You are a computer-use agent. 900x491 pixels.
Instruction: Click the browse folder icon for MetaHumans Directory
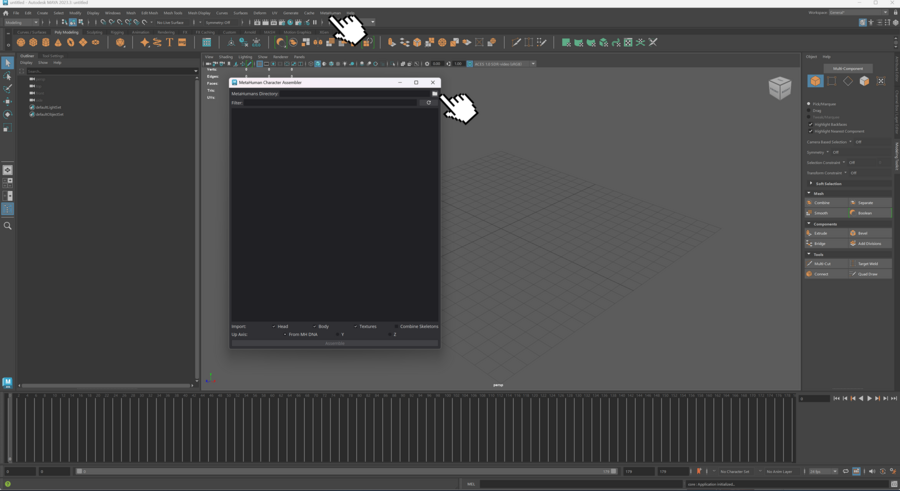(434, 94)
